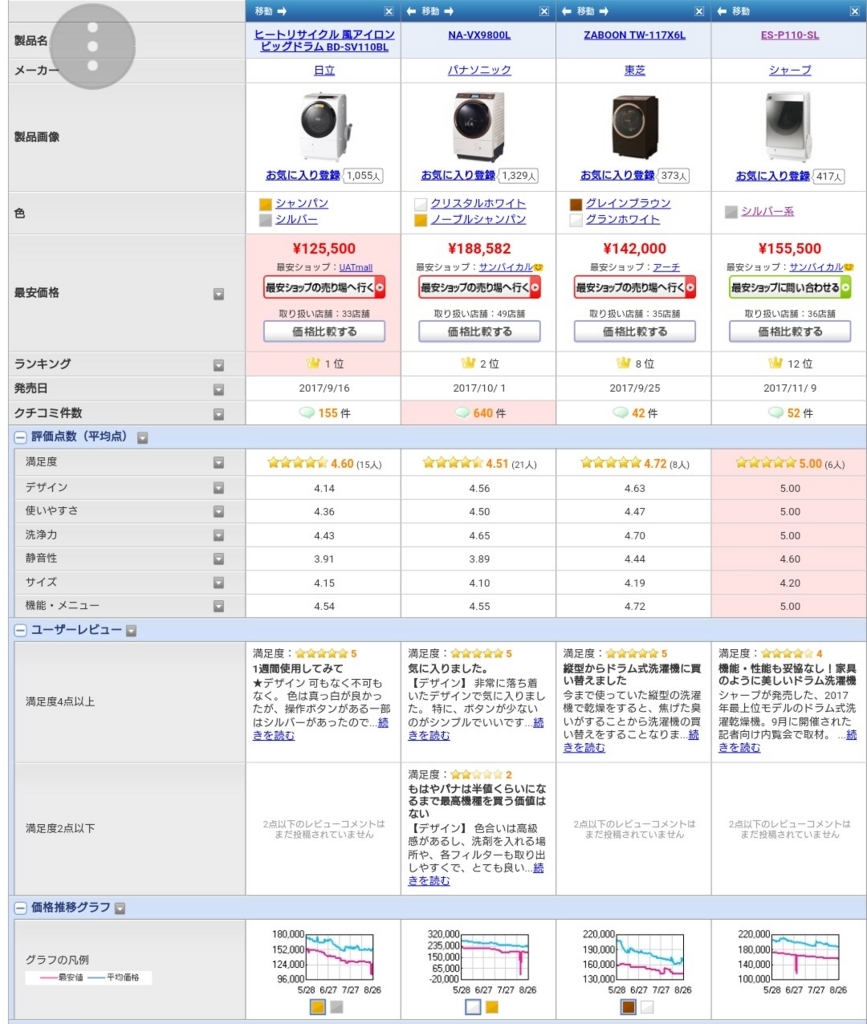
Task: Go to cheapest shop for ¥125,500 model
Action: pos(324,287)
